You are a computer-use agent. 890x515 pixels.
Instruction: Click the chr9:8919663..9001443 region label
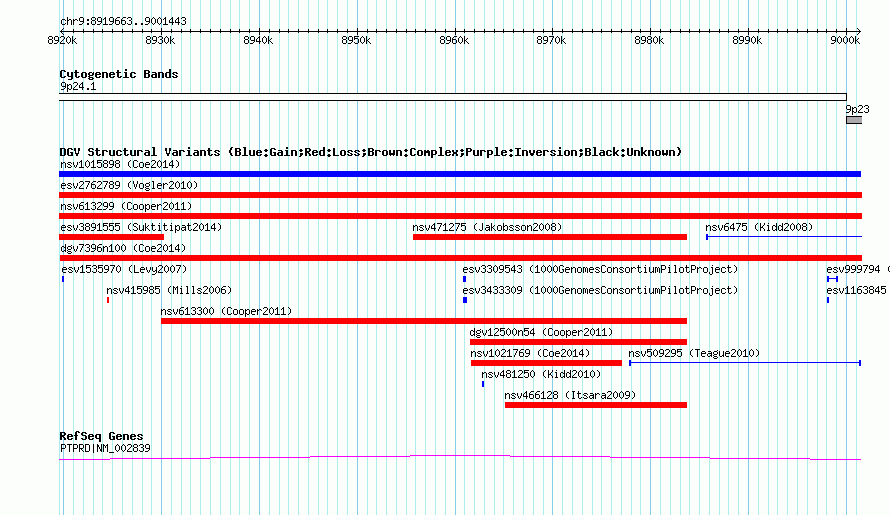point(123,21)
